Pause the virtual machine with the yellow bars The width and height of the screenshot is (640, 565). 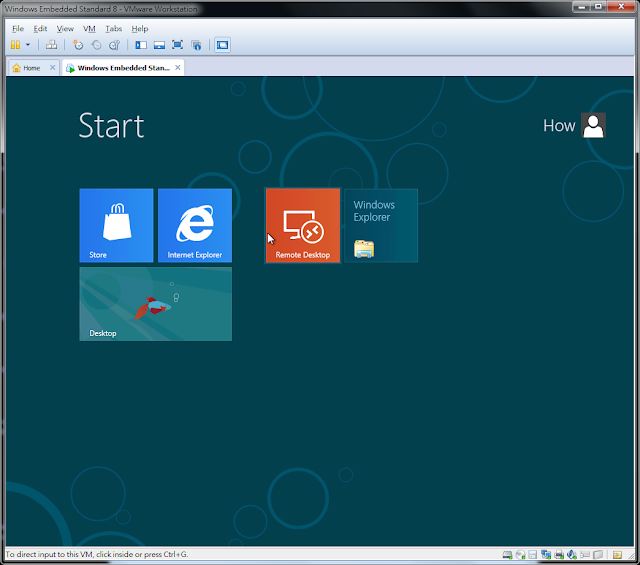point(15,45)
